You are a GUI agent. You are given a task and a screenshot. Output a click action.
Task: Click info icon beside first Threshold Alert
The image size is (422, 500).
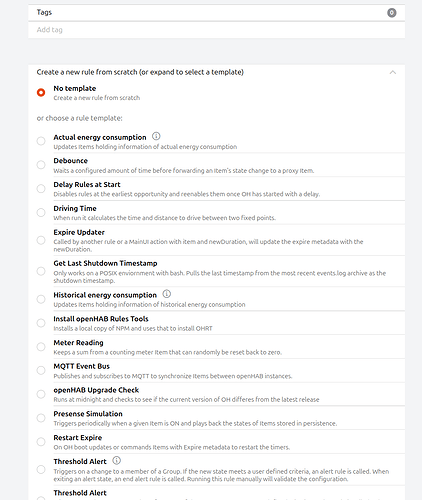click(116, 461)
